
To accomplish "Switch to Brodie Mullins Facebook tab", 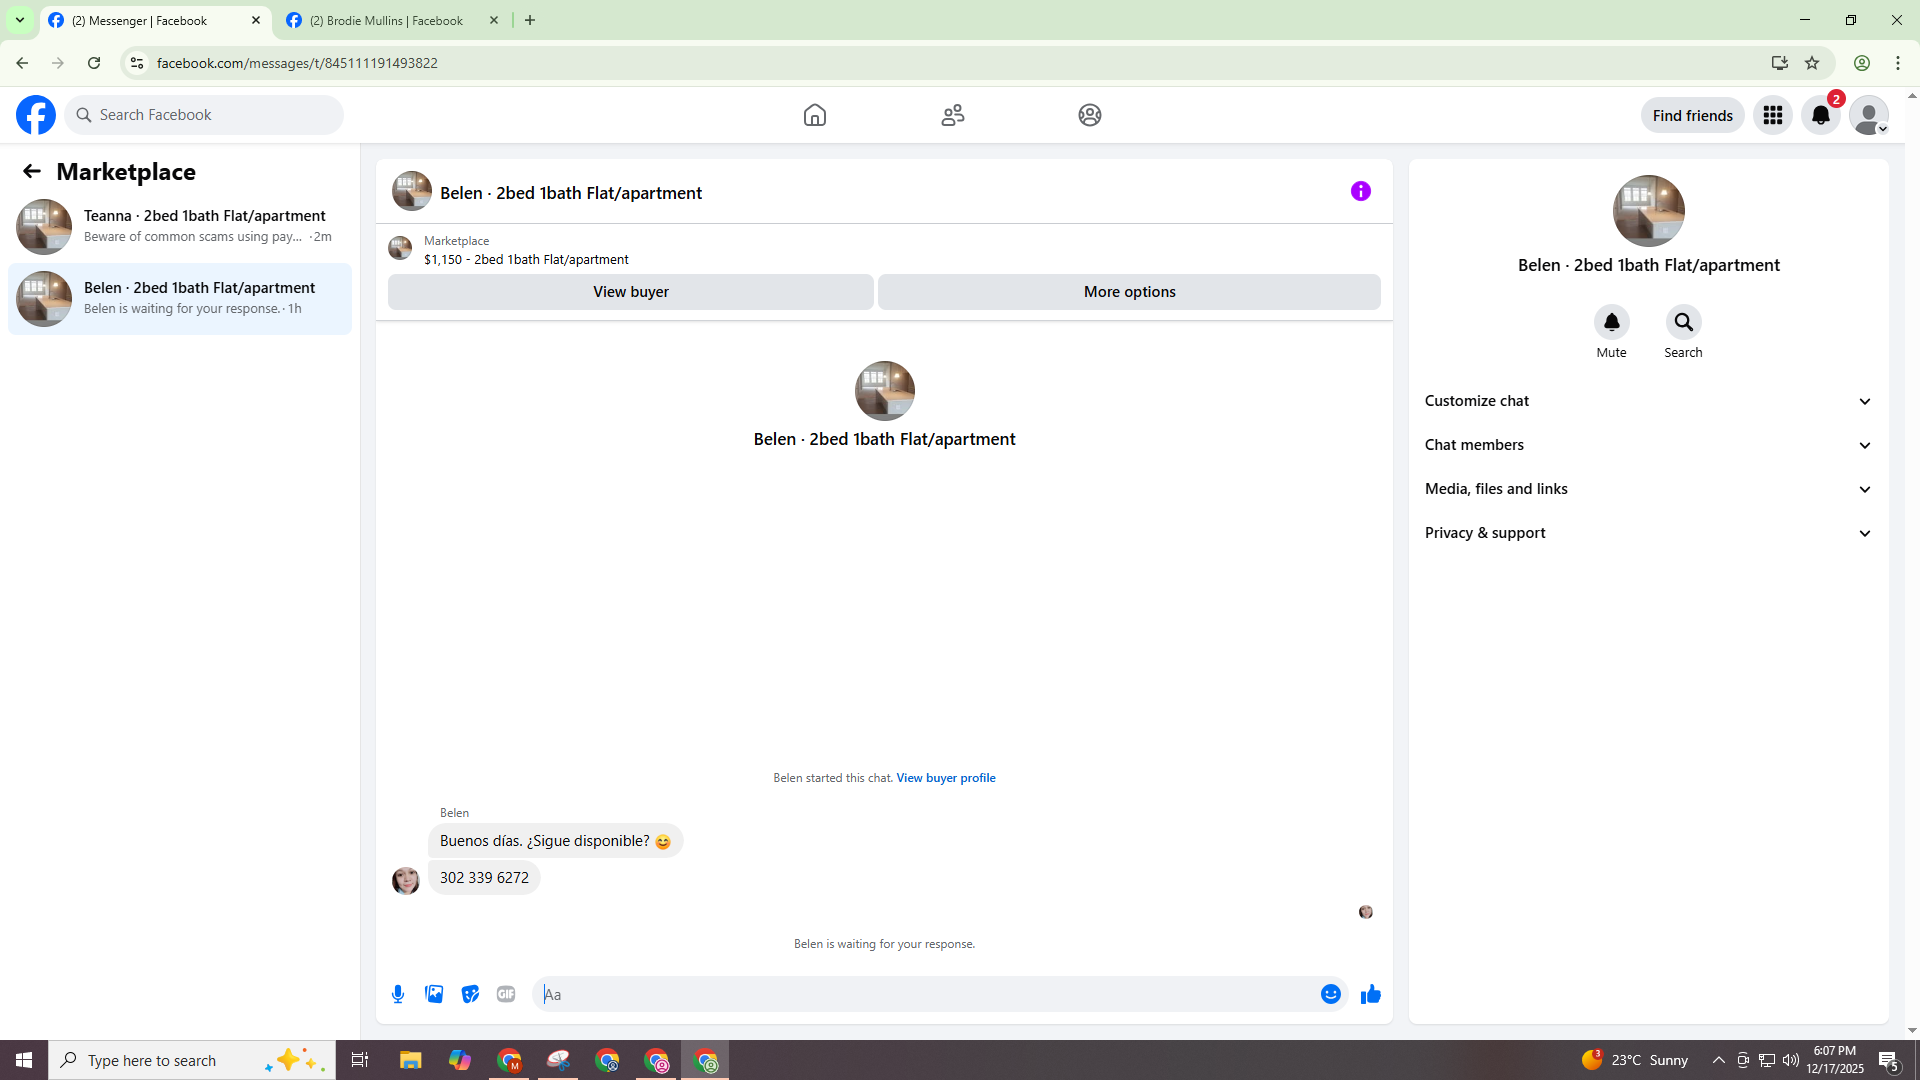I will (386, 20).
